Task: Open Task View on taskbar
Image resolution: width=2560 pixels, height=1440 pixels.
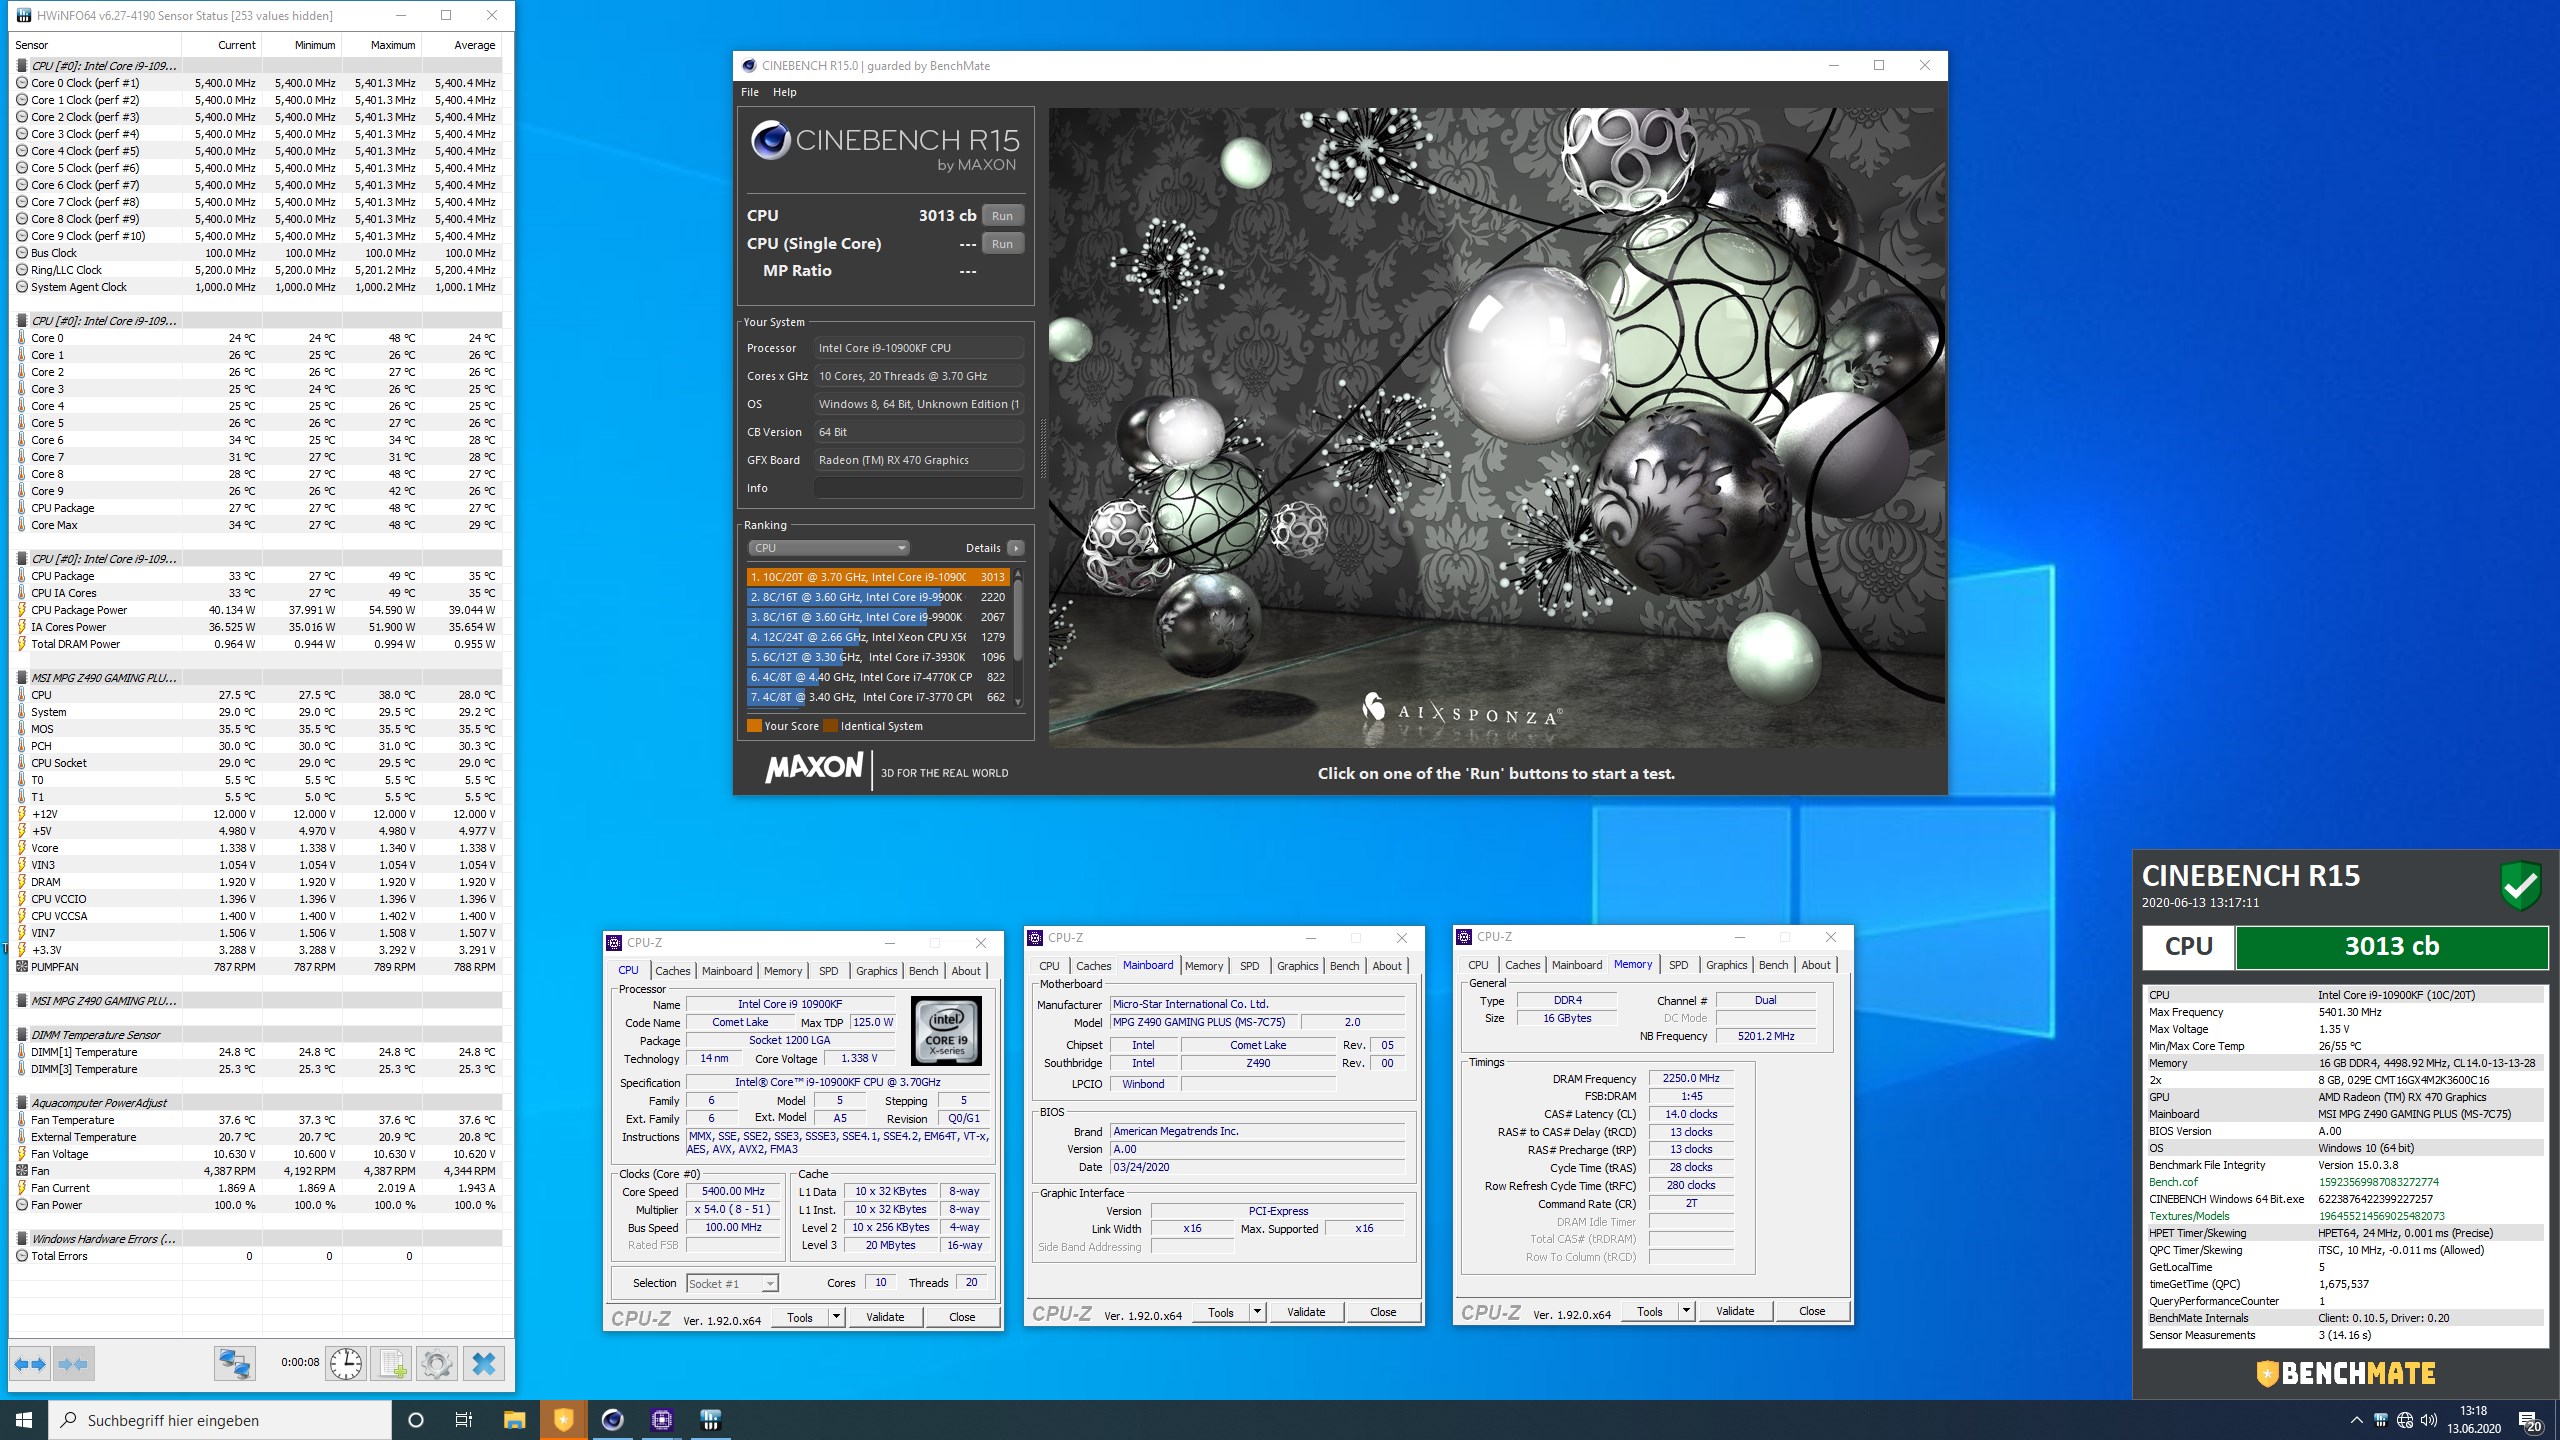Action: (x=464, y=1420)
